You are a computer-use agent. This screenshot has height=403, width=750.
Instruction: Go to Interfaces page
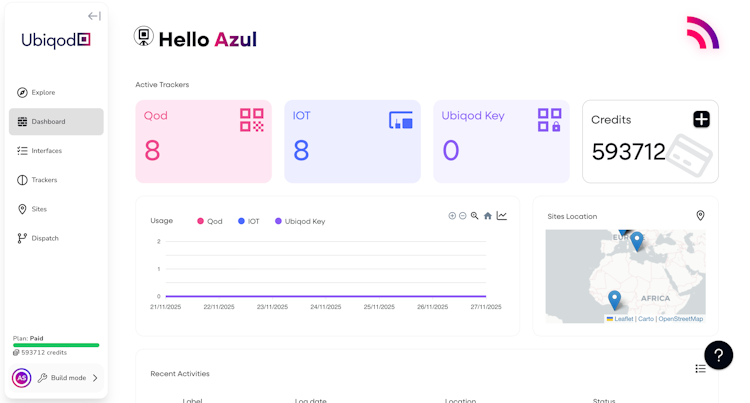pyautogui.click(x=56, y=151)
